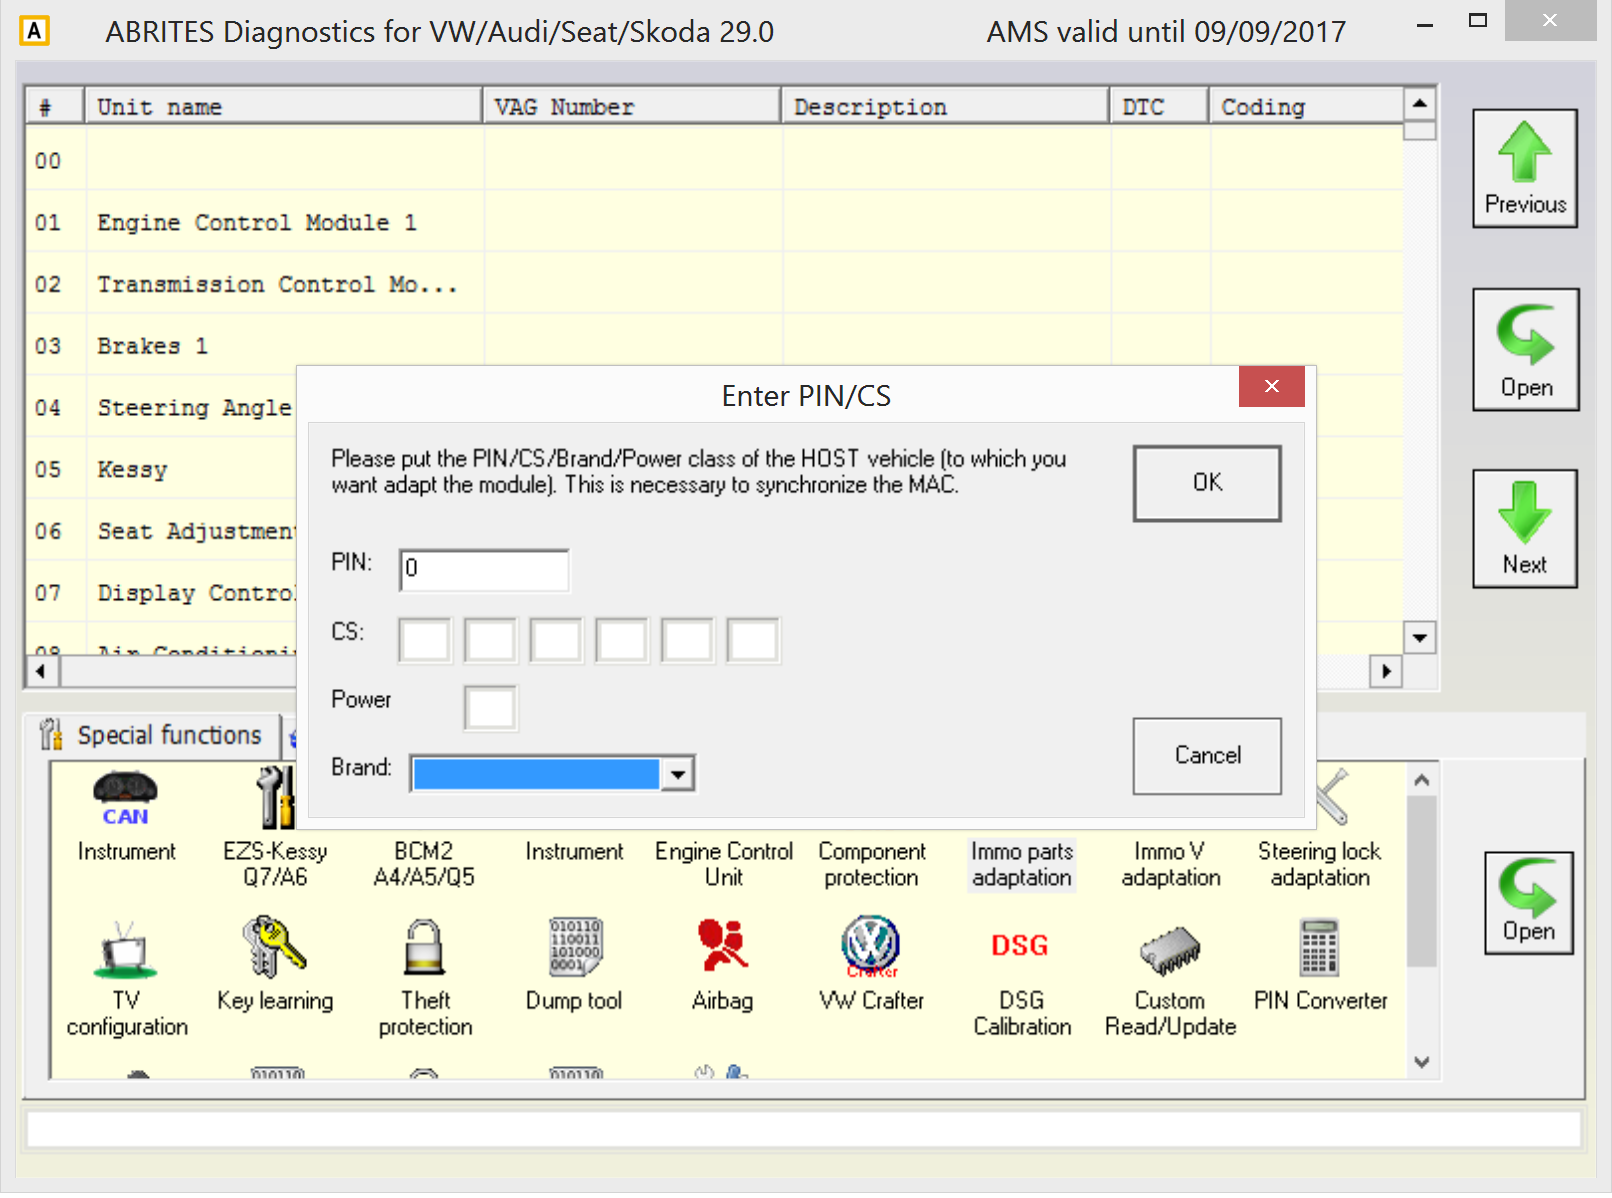The image size is (1612, 1198).
Task: Click the PIN input field
Action: click(484, 570)
